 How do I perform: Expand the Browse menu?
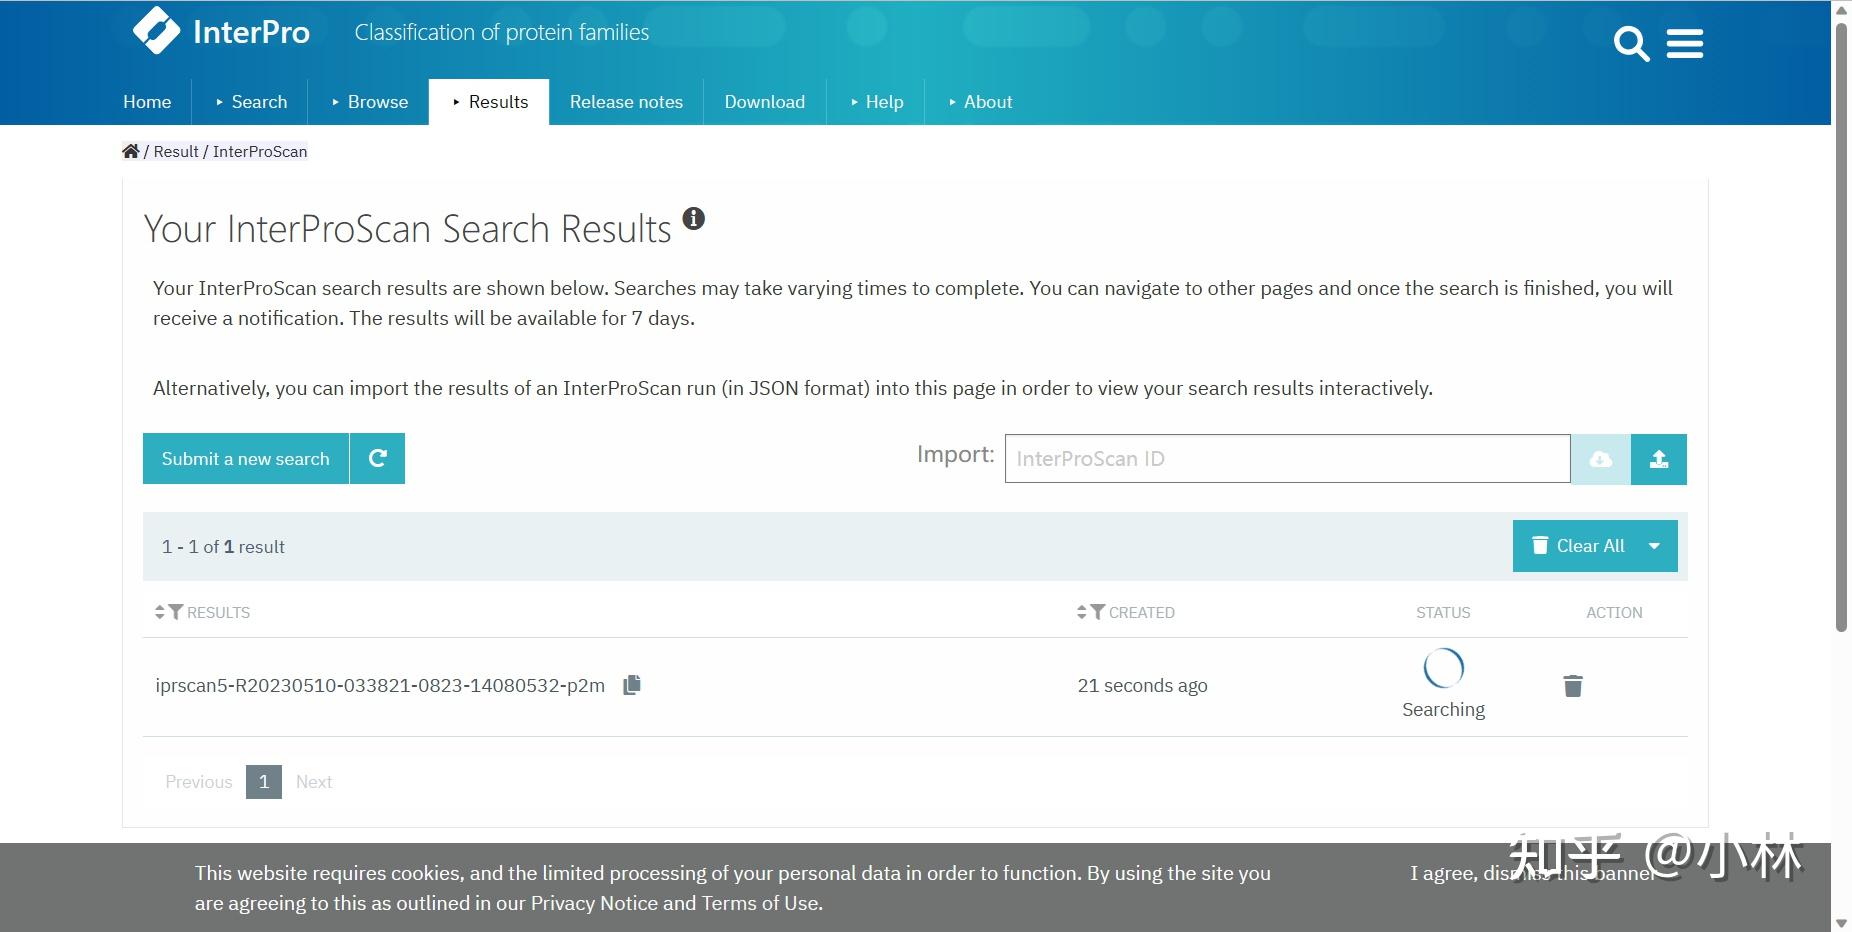coord(370,102)
